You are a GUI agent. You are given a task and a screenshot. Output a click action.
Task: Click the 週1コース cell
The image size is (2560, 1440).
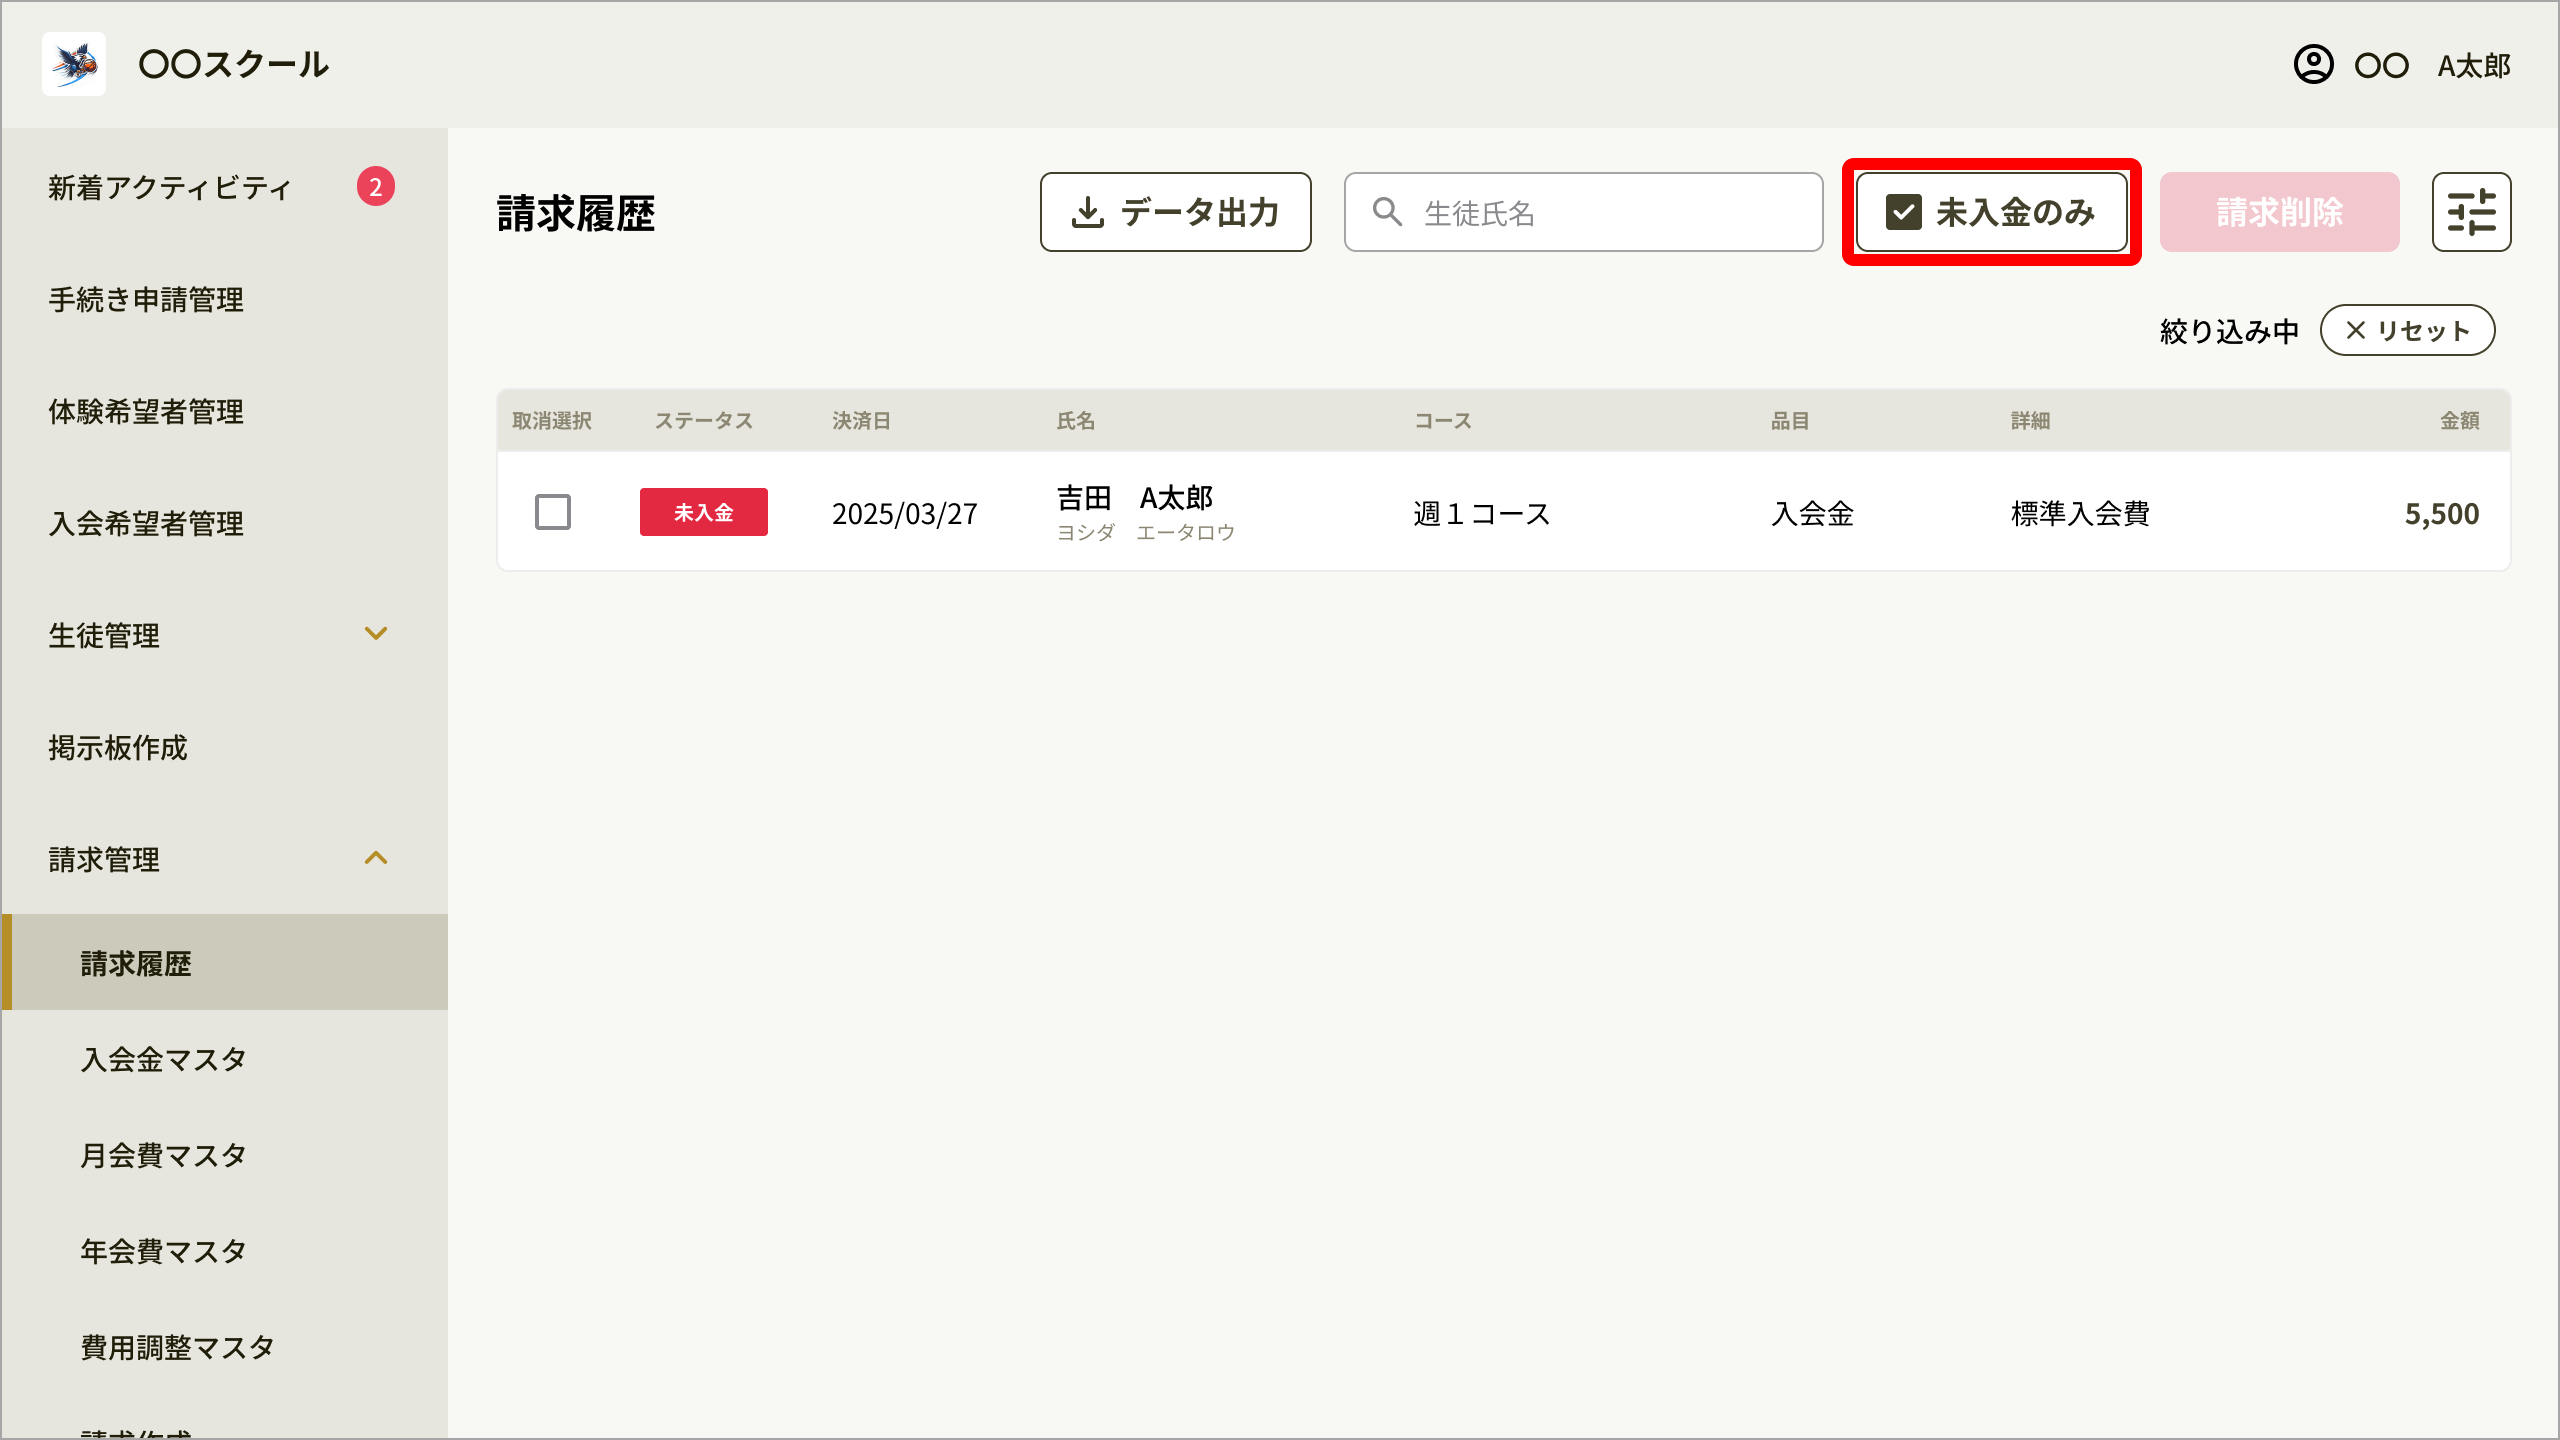[x=1482, y=514]
